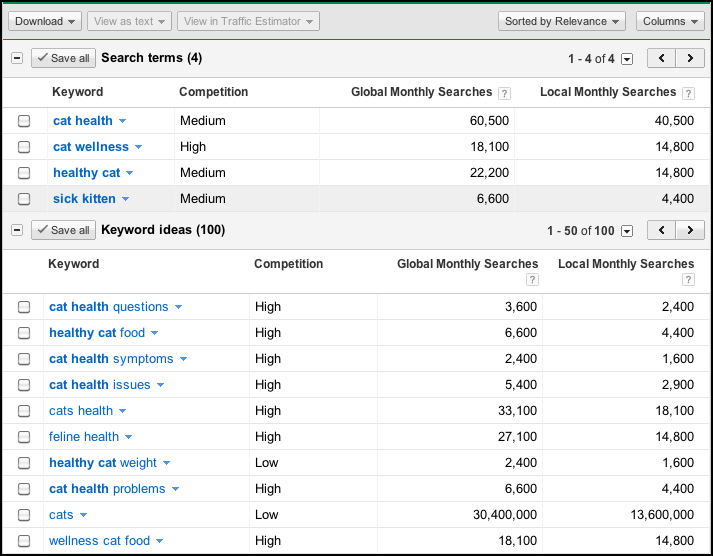Sort by Global Monthly Searches in Search terms
713x556 pixels.
click(422, 92)
